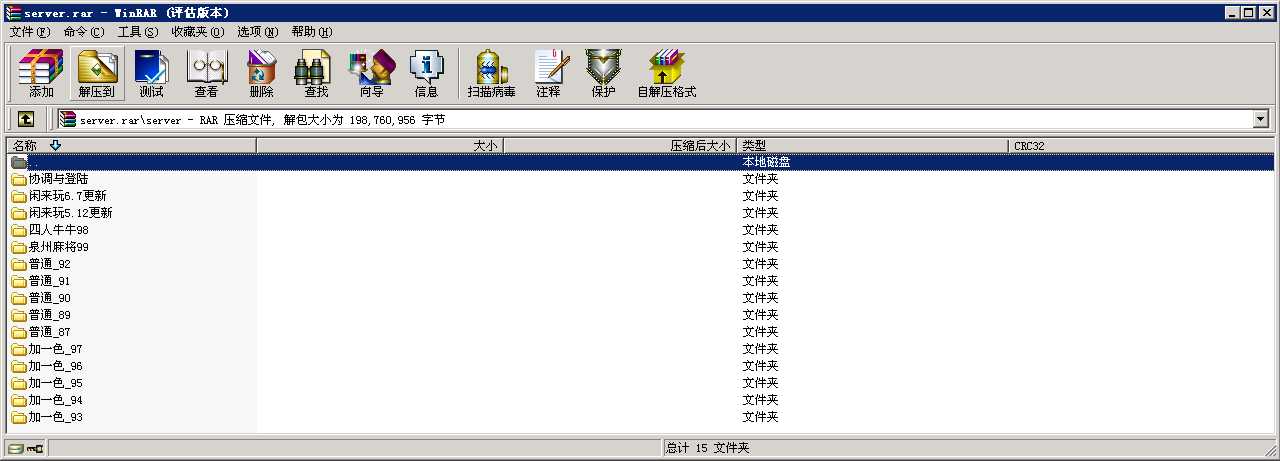Open the 文件 (File) menu
This screenshot has height=461, width=1280.
pos(29,32)
